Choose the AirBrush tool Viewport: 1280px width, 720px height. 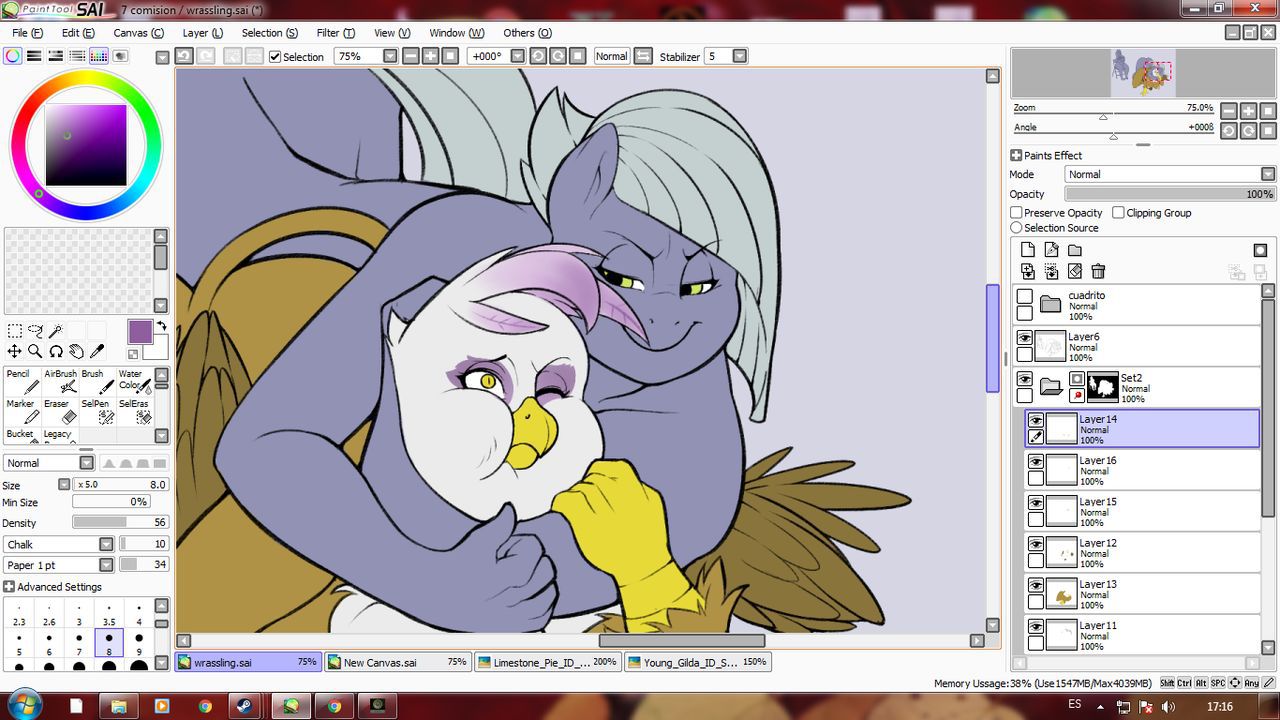[x=61, y=381]
